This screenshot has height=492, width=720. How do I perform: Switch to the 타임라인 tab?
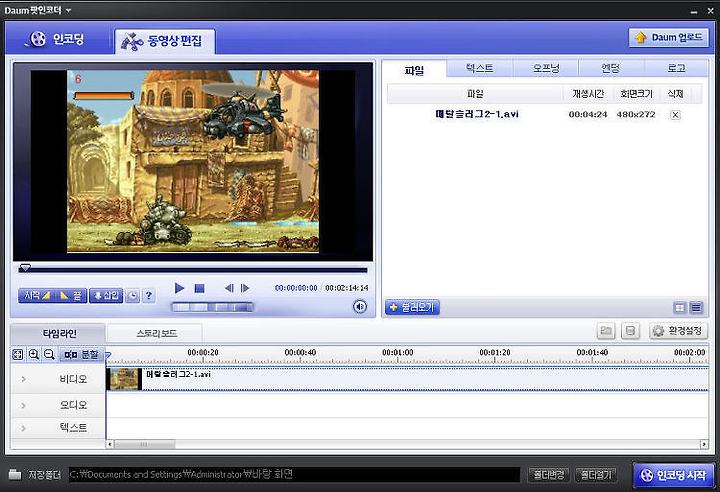pyautogui.click(x=58, y=334)
